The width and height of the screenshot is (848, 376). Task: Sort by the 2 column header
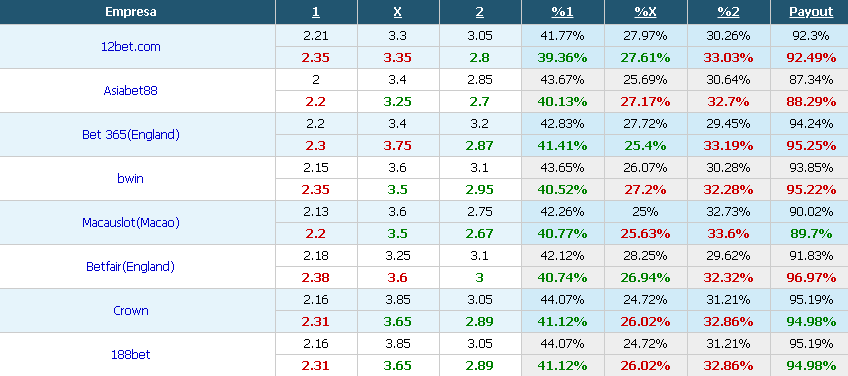[x=480, y=12]
